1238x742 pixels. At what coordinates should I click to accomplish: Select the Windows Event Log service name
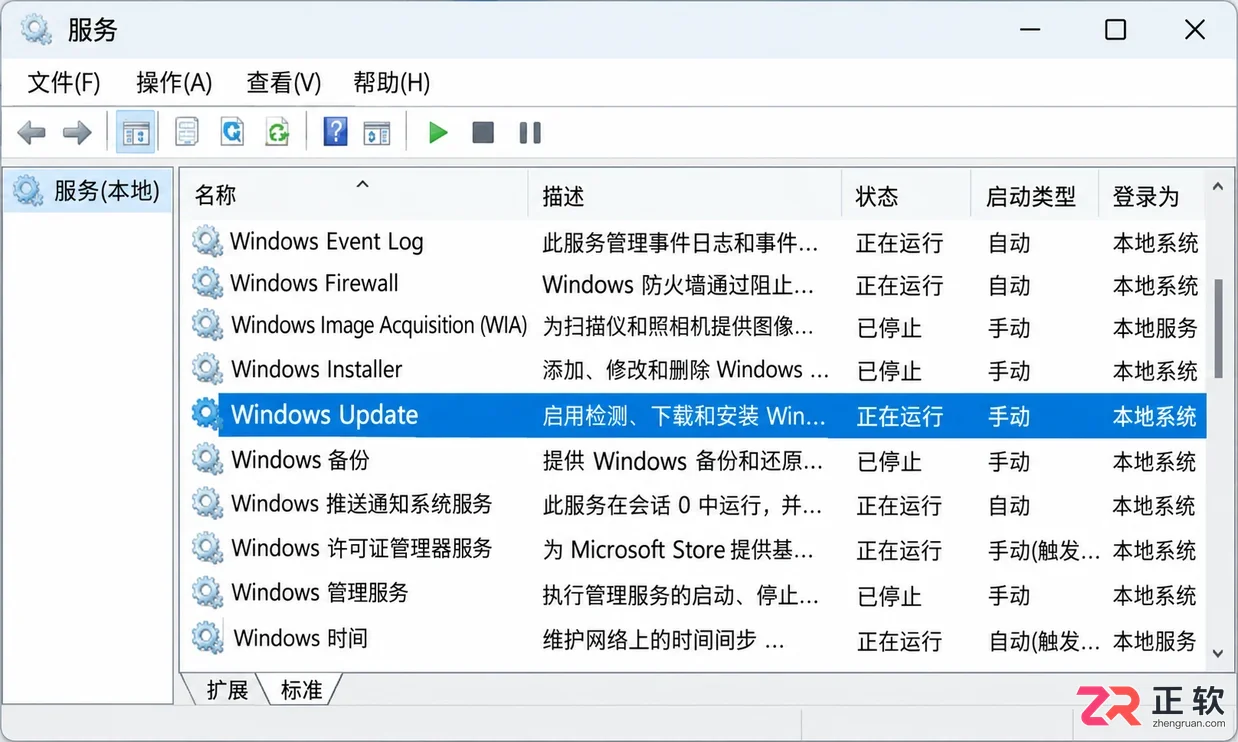(x=327, y=241)
